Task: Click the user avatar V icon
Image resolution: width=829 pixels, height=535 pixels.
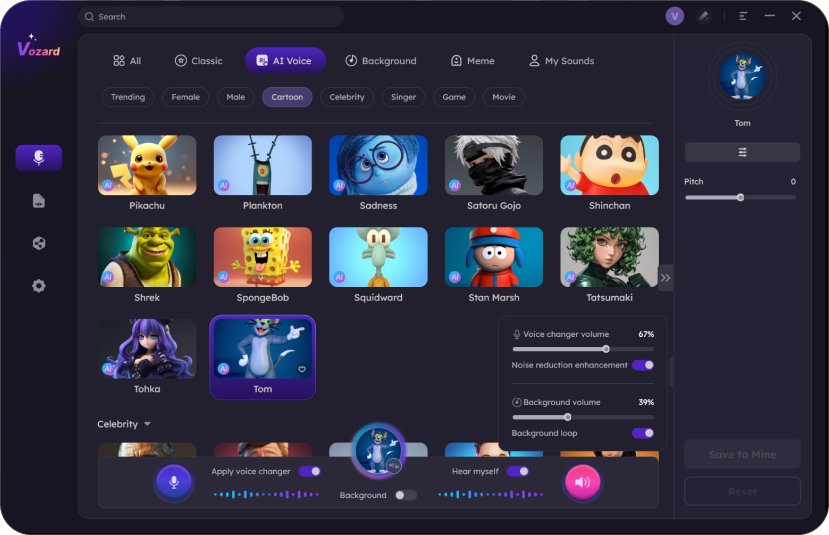Action: [674, 16]
